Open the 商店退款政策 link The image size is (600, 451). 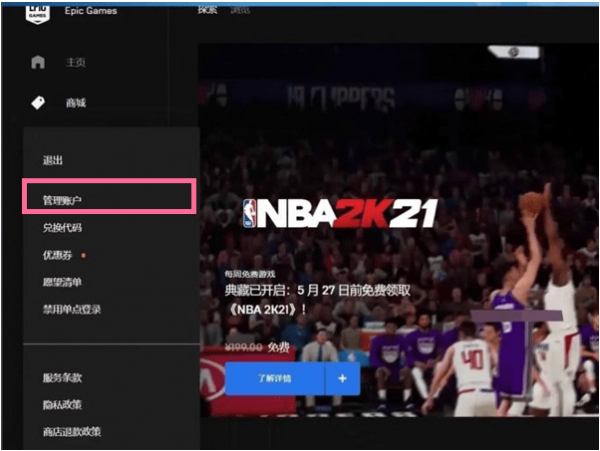coord(72,431)
